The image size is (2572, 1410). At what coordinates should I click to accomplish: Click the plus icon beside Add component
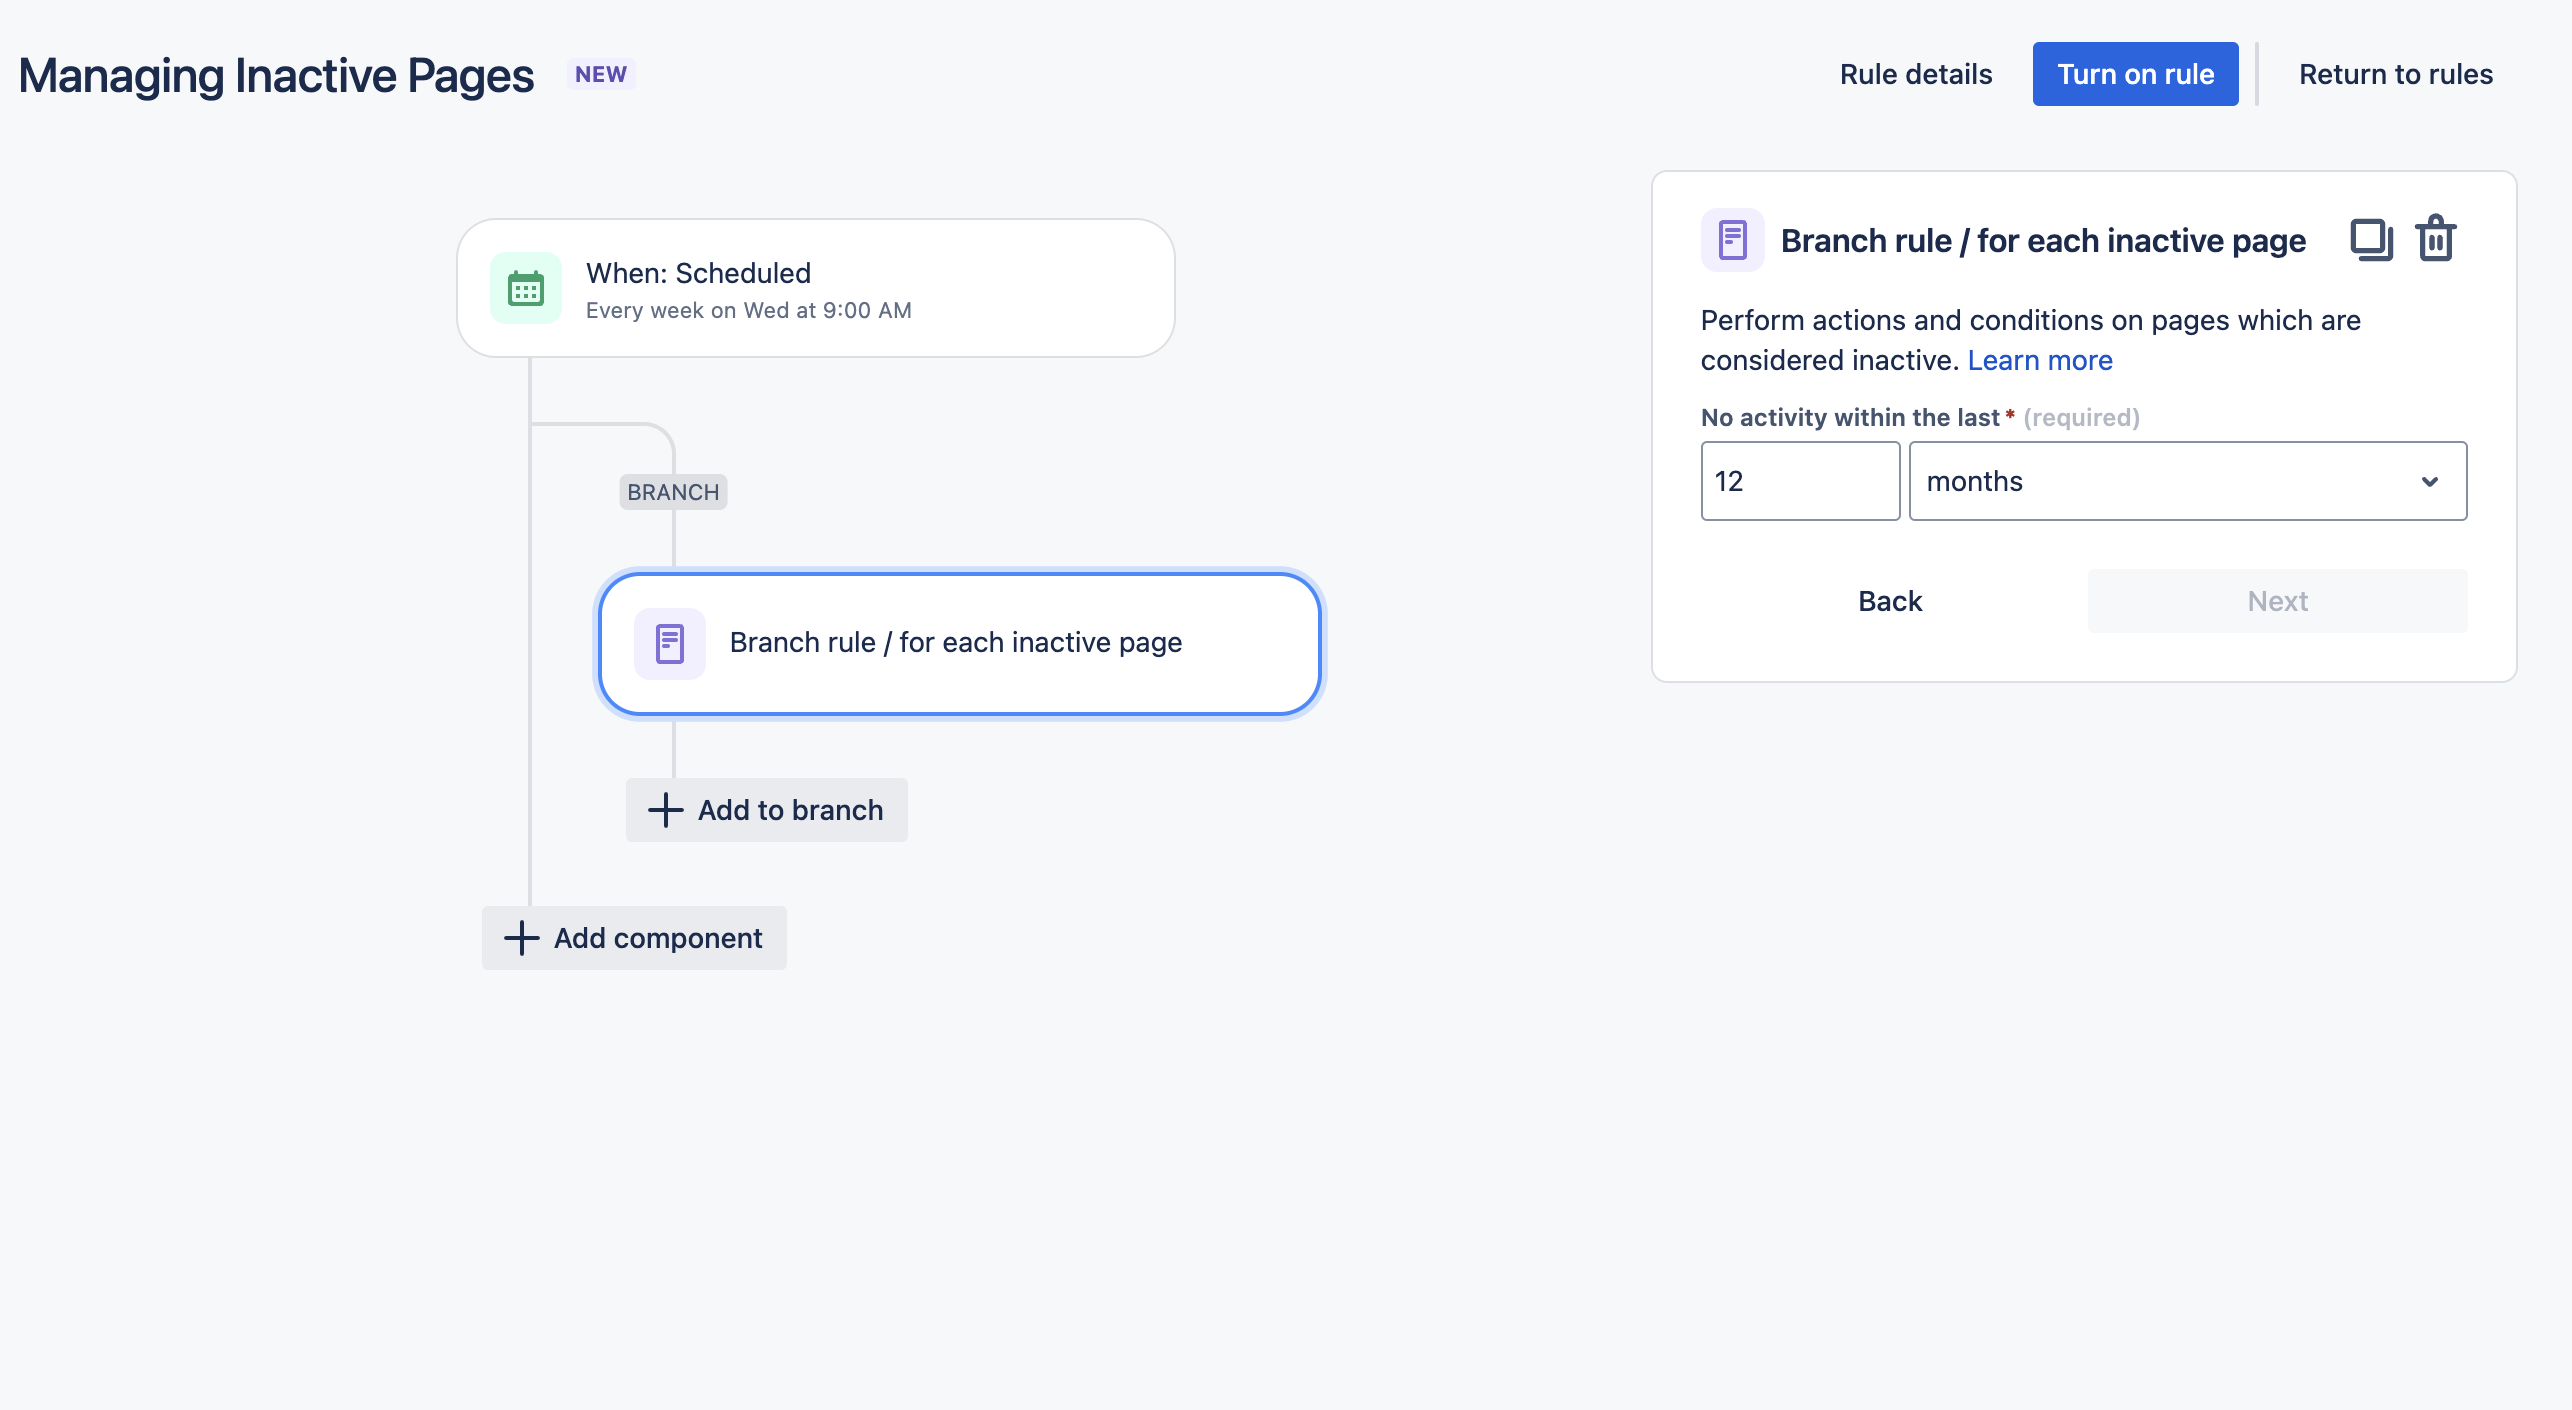click(521, 938)
